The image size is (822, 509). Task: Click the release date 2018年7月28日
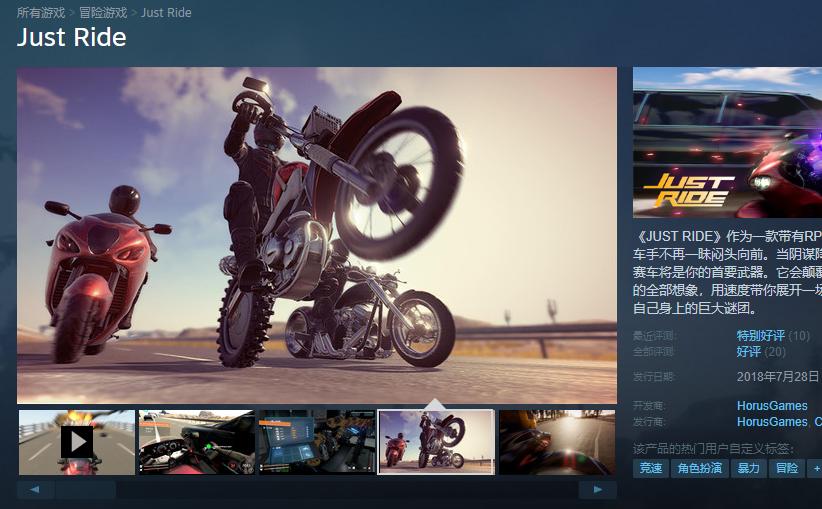[777, 377]
